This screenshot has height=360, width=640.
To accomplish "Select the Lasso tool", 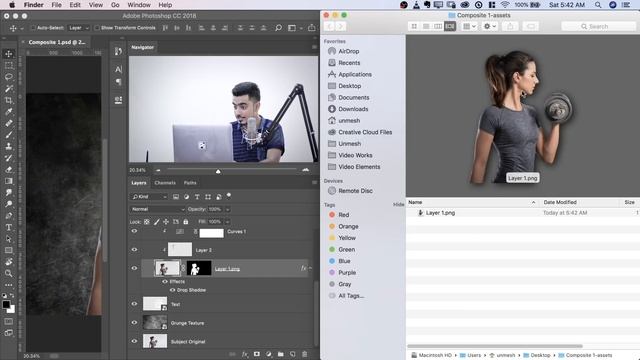I will [x=9, y=77].
